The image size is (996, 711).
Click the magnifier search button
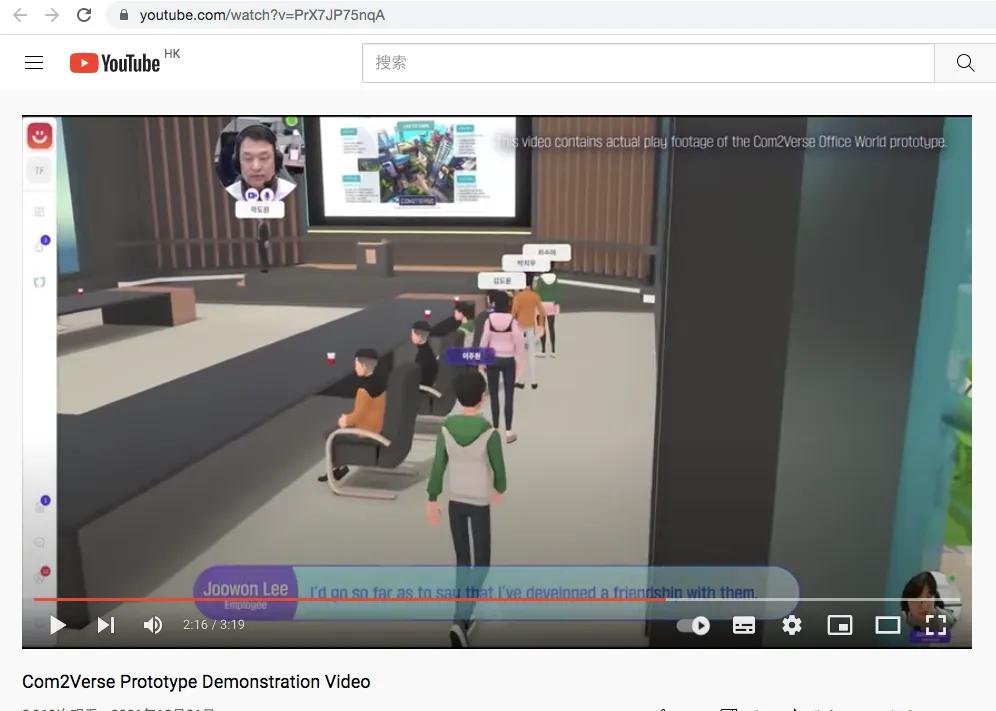coord(965,63)
